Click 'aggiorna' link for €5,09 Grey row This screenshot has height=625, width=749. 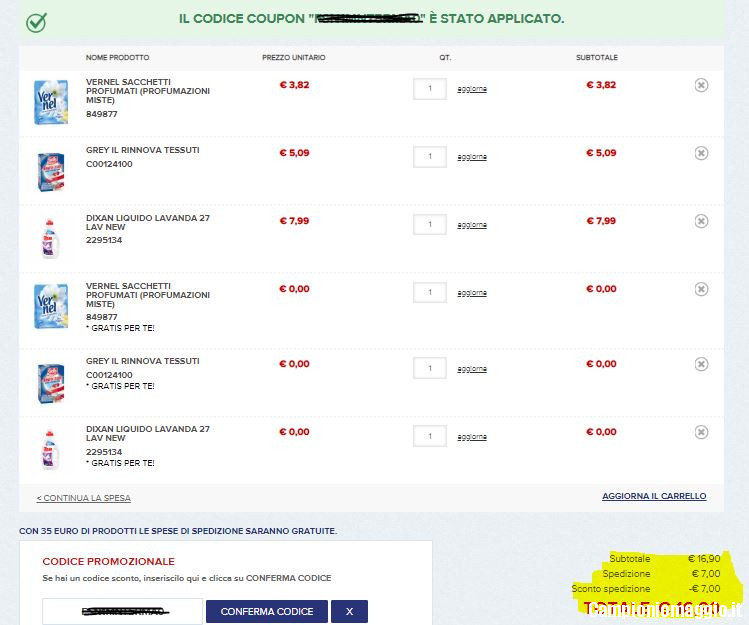[472, 158]
